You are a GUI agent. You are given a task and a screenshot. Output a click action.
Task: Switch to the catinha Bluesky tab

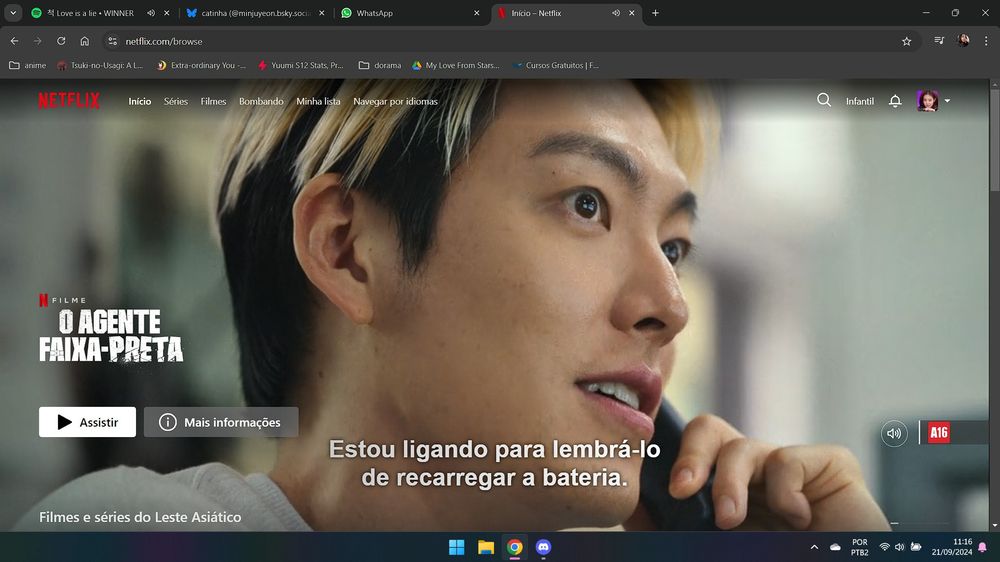[255, 13]
